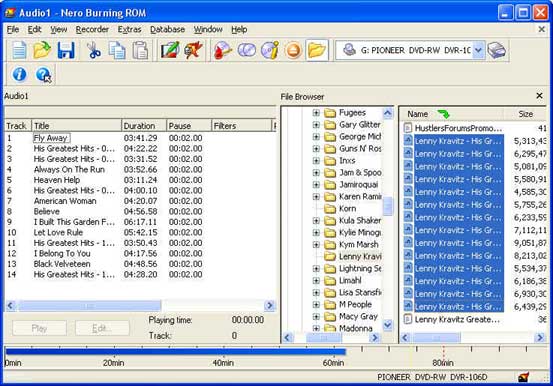The width and height of the screenshot is (553, 386).
Task: Click the burn icon in status bar
Action: [524, 377]
